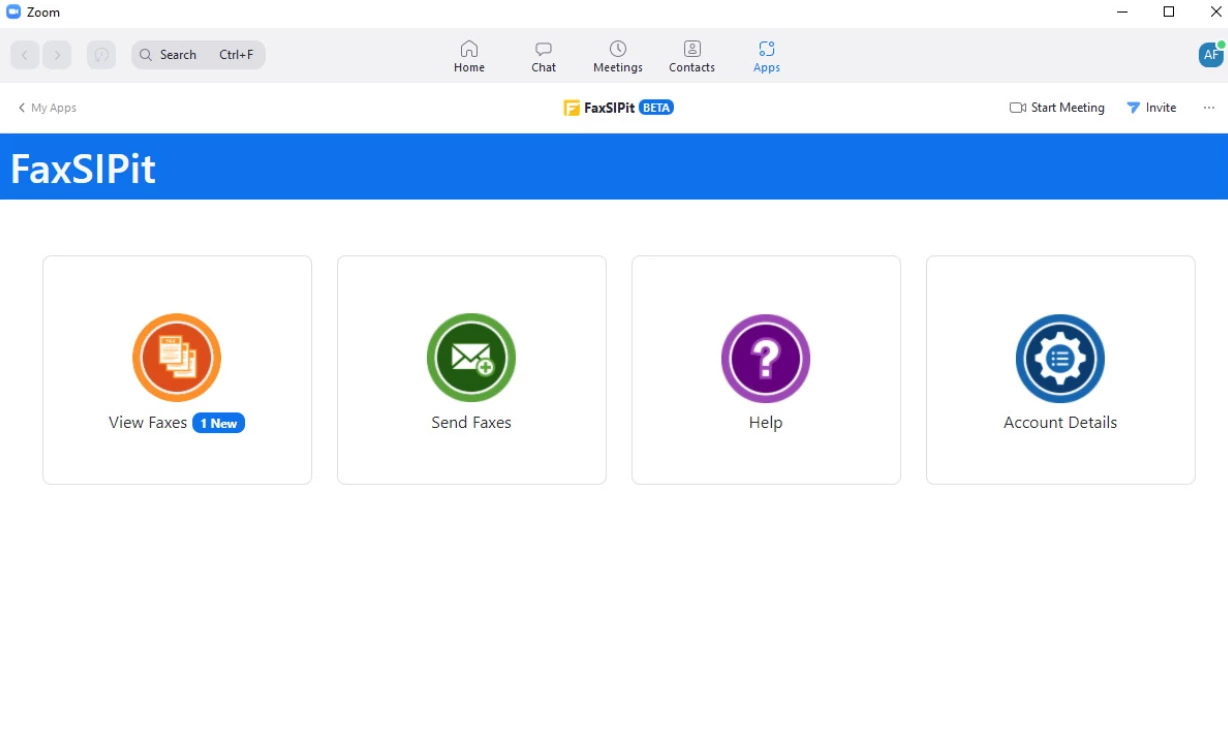Close the Zoom window
The height and width of the screenshot is (732, 1228).
coord(1215,12)
